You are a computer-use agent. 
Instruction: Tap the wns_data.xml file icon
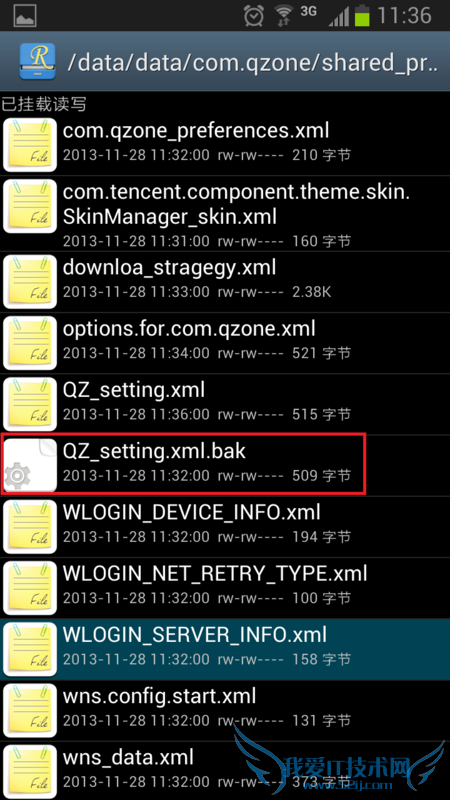click(x=30, y=771)
